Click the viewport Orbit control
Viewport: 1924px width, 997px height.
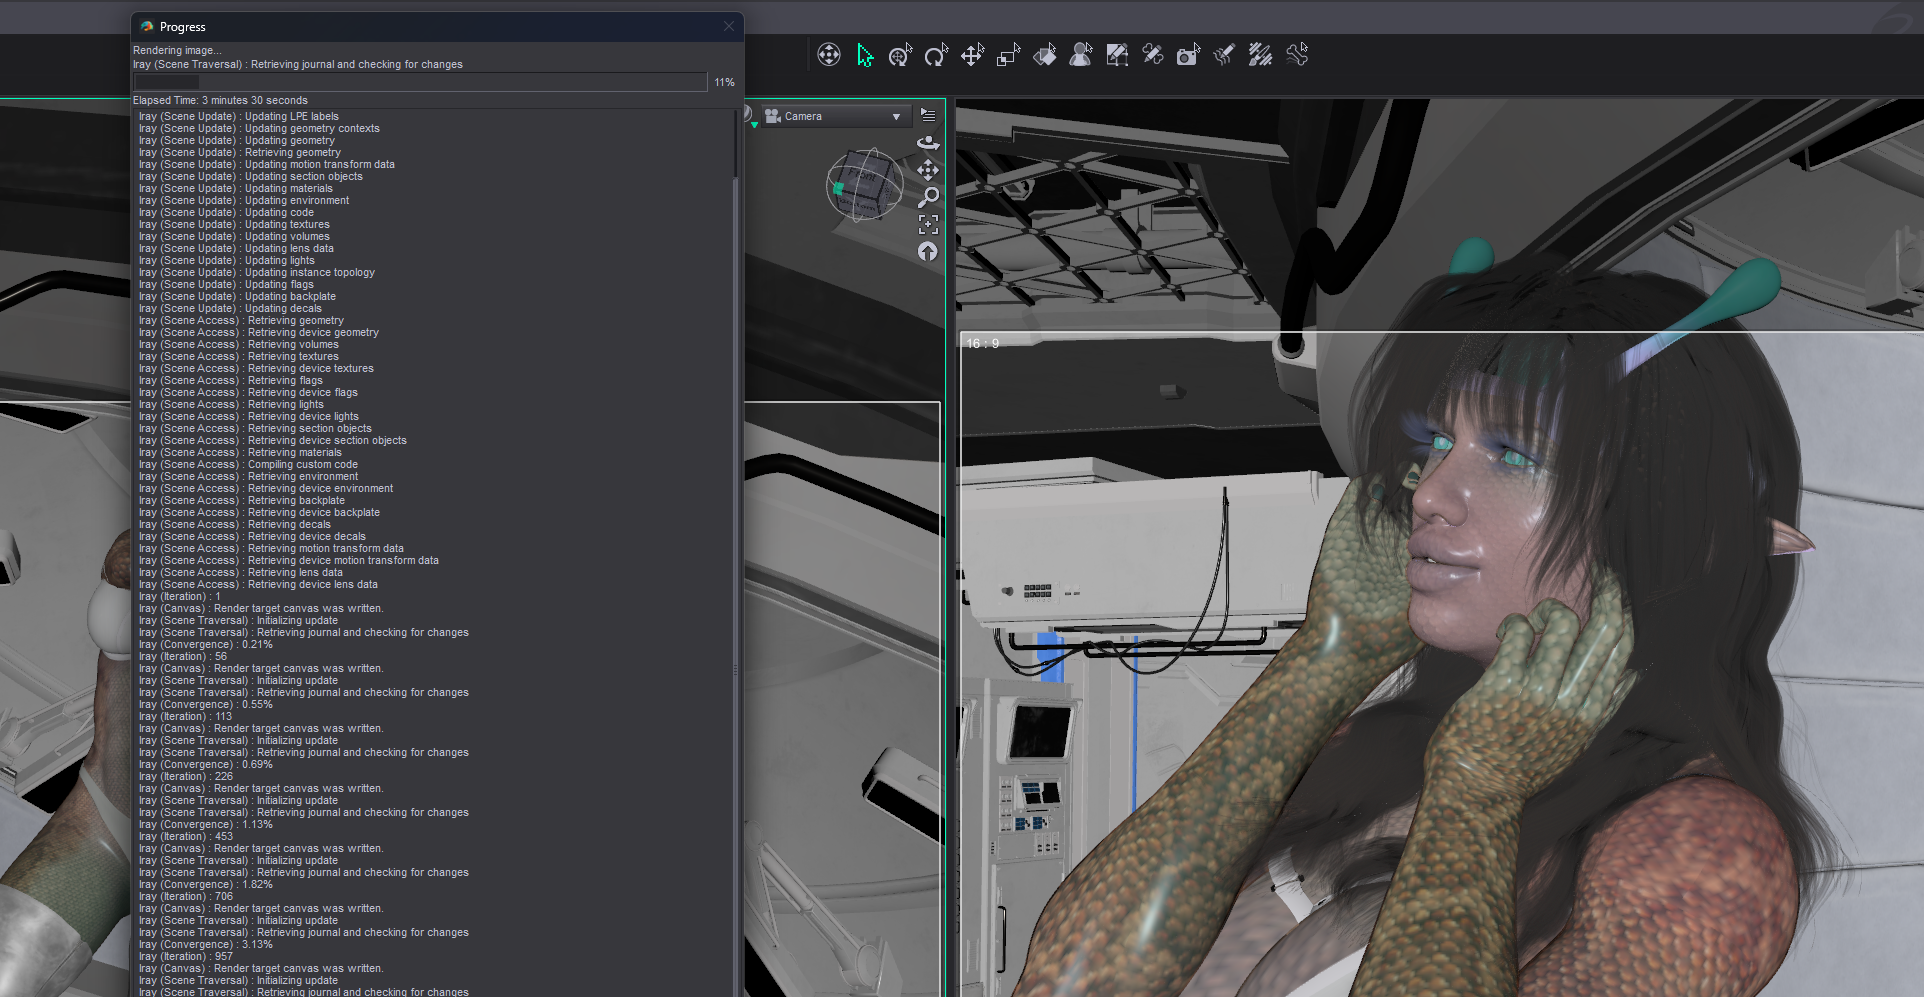928,143
